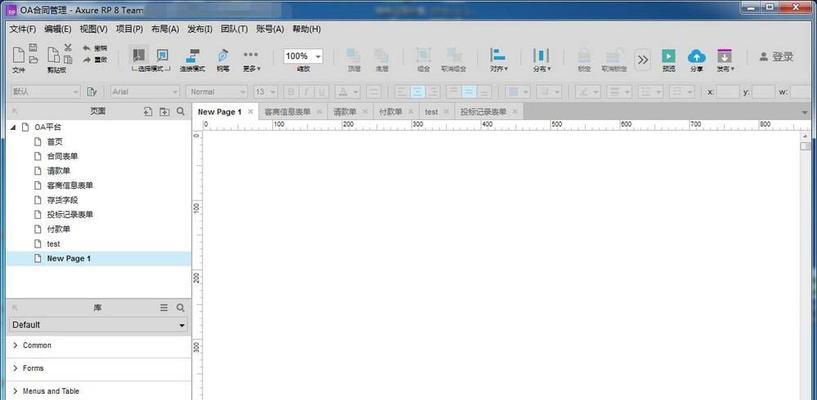Click the Undo arrow (撤销)
The image size is (817, 400).
pos(94,48)
